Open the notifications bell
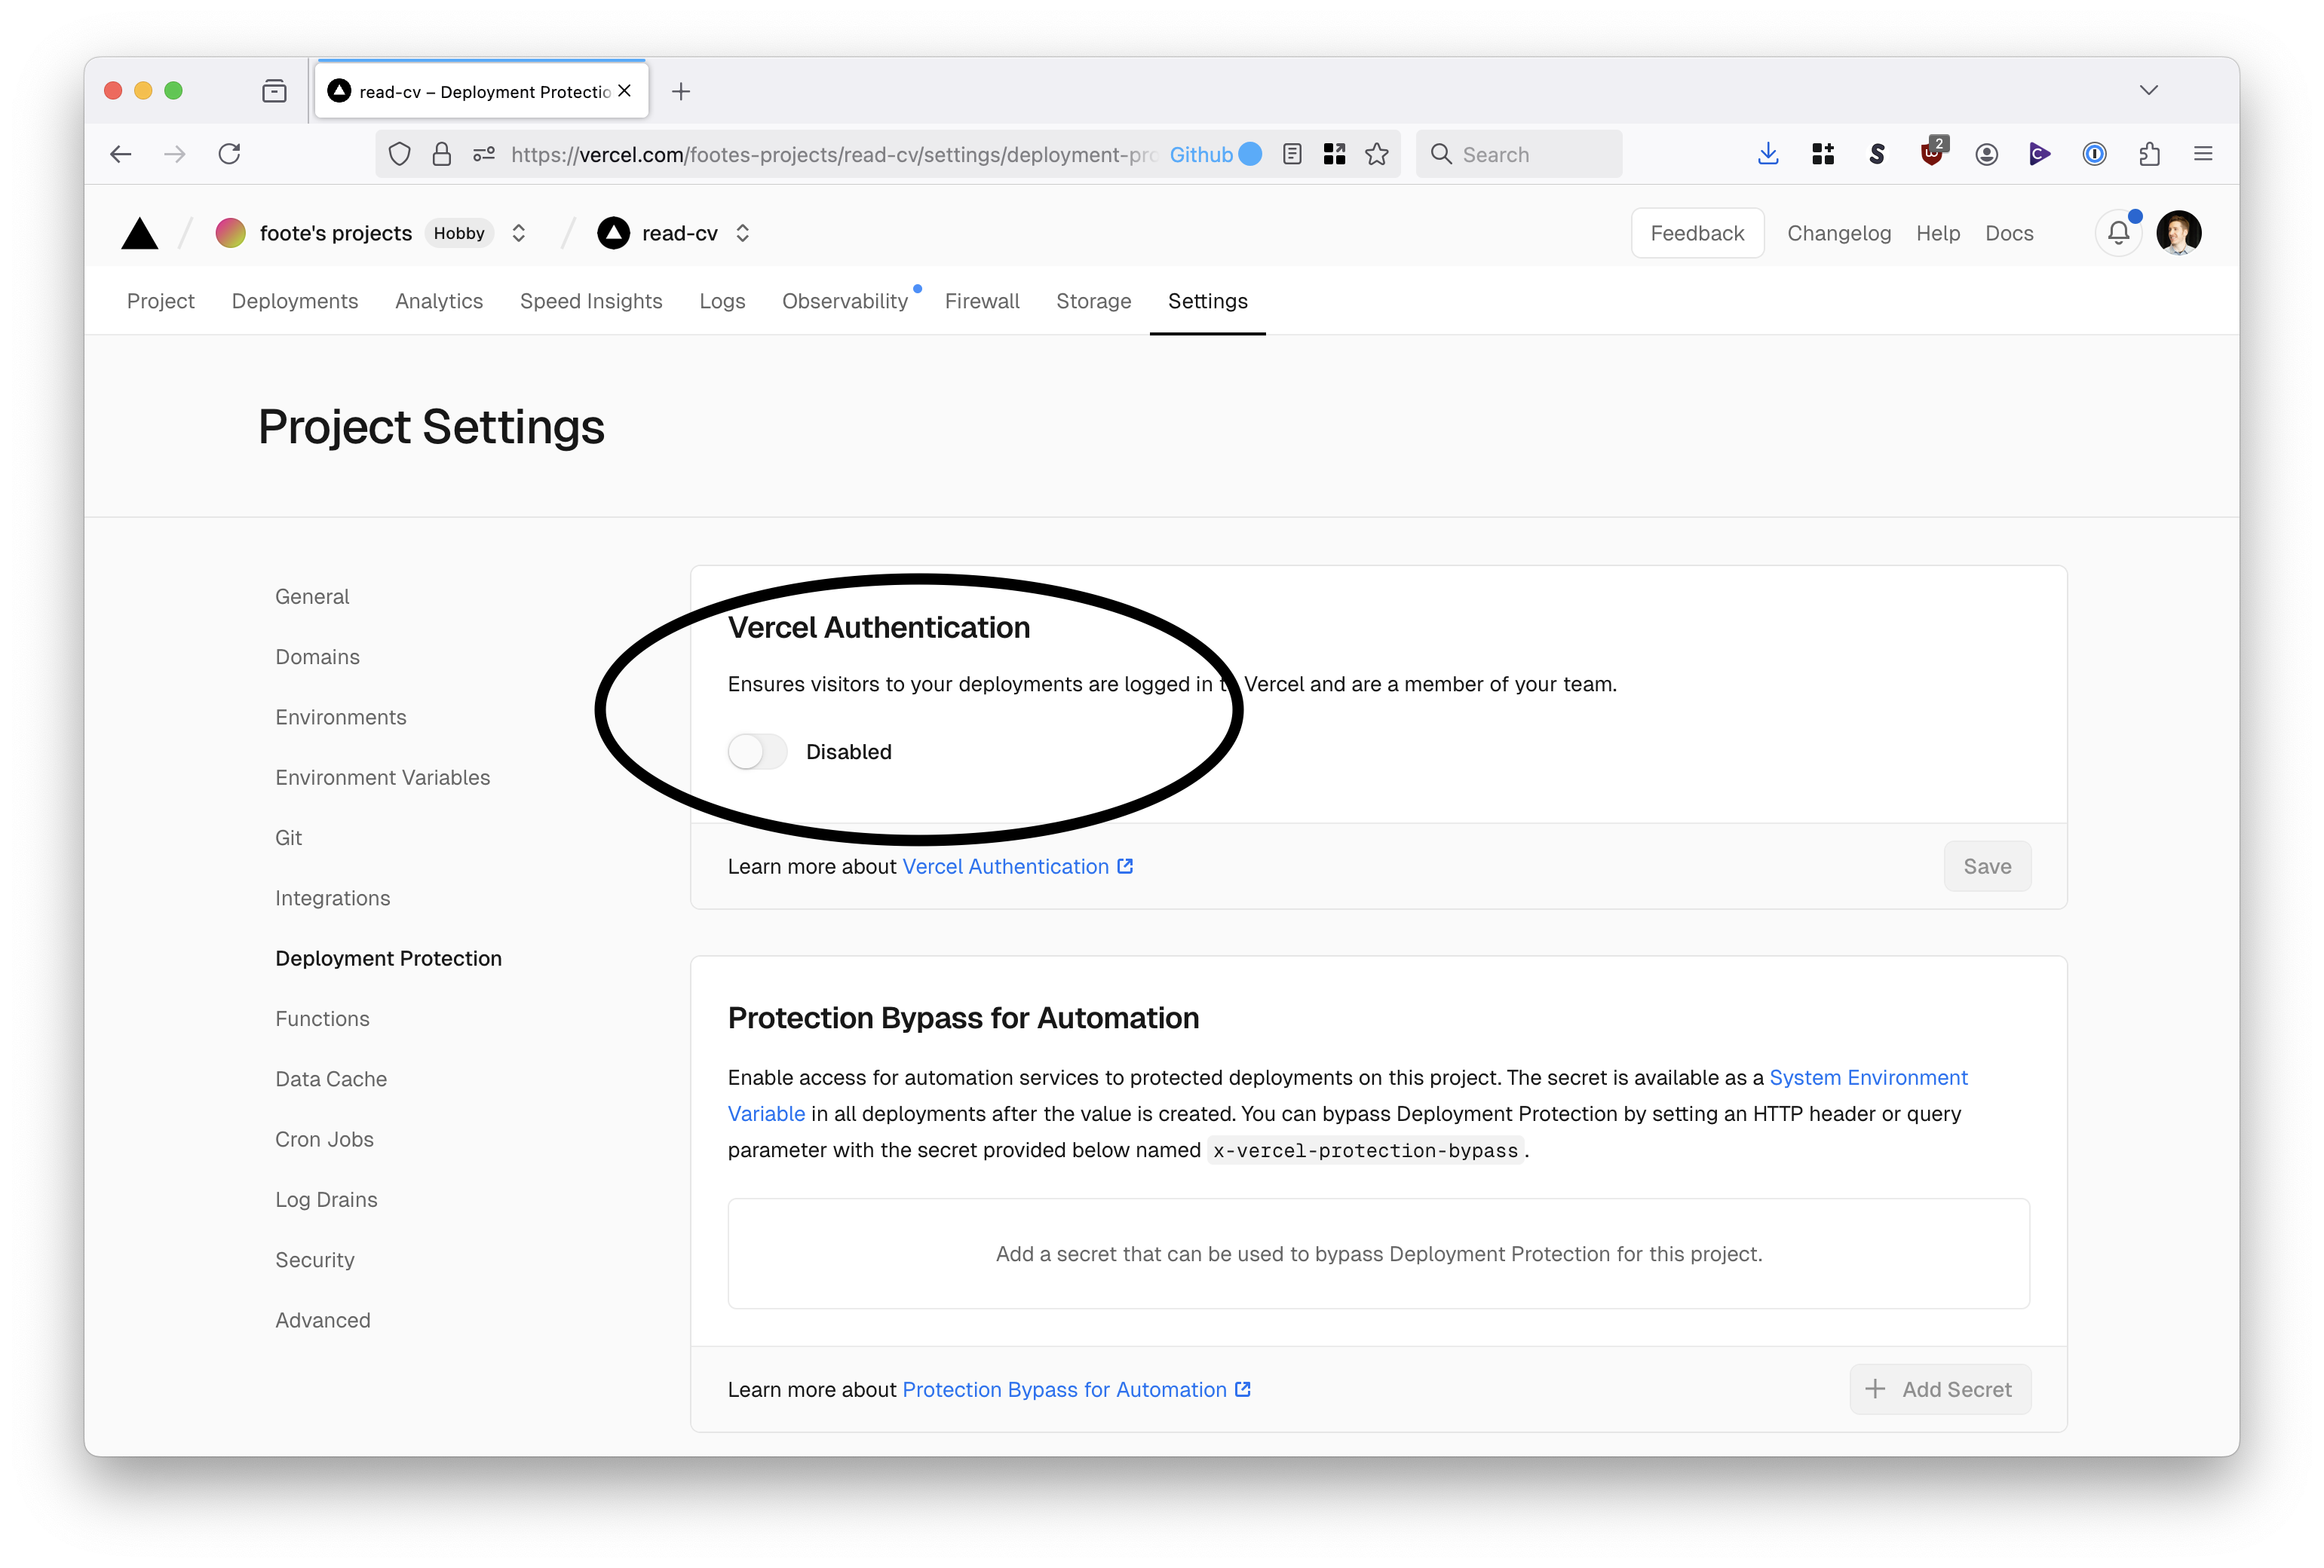Screen dimensions: 2324x1568 click(2118, 233)
